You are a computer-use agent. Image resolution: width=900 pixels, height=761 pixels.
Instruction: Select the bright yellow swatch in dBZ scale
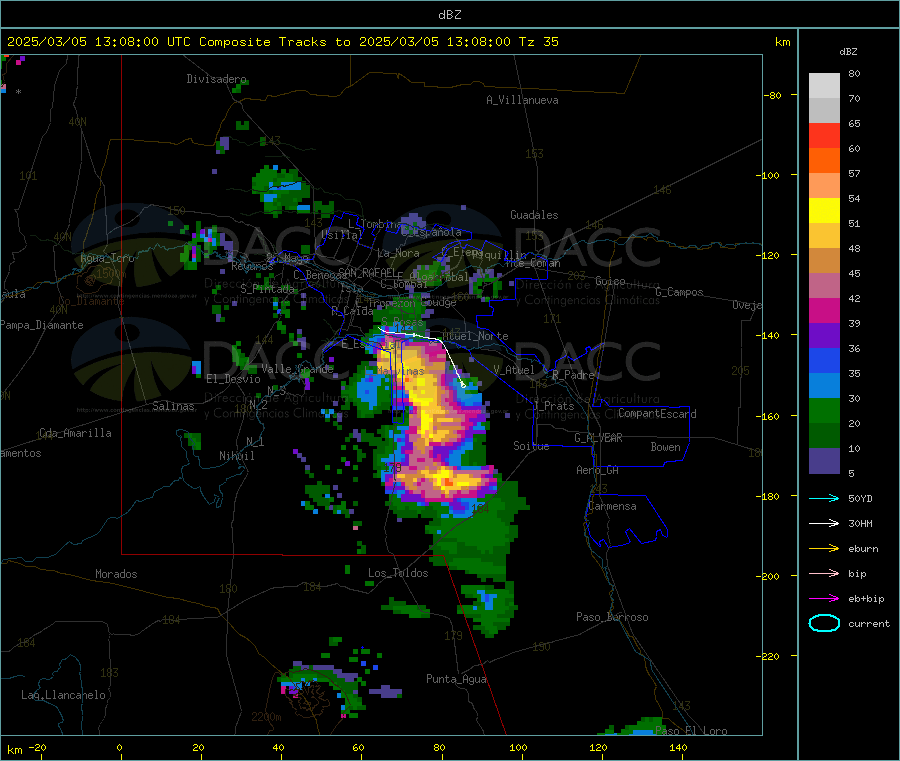824,211
